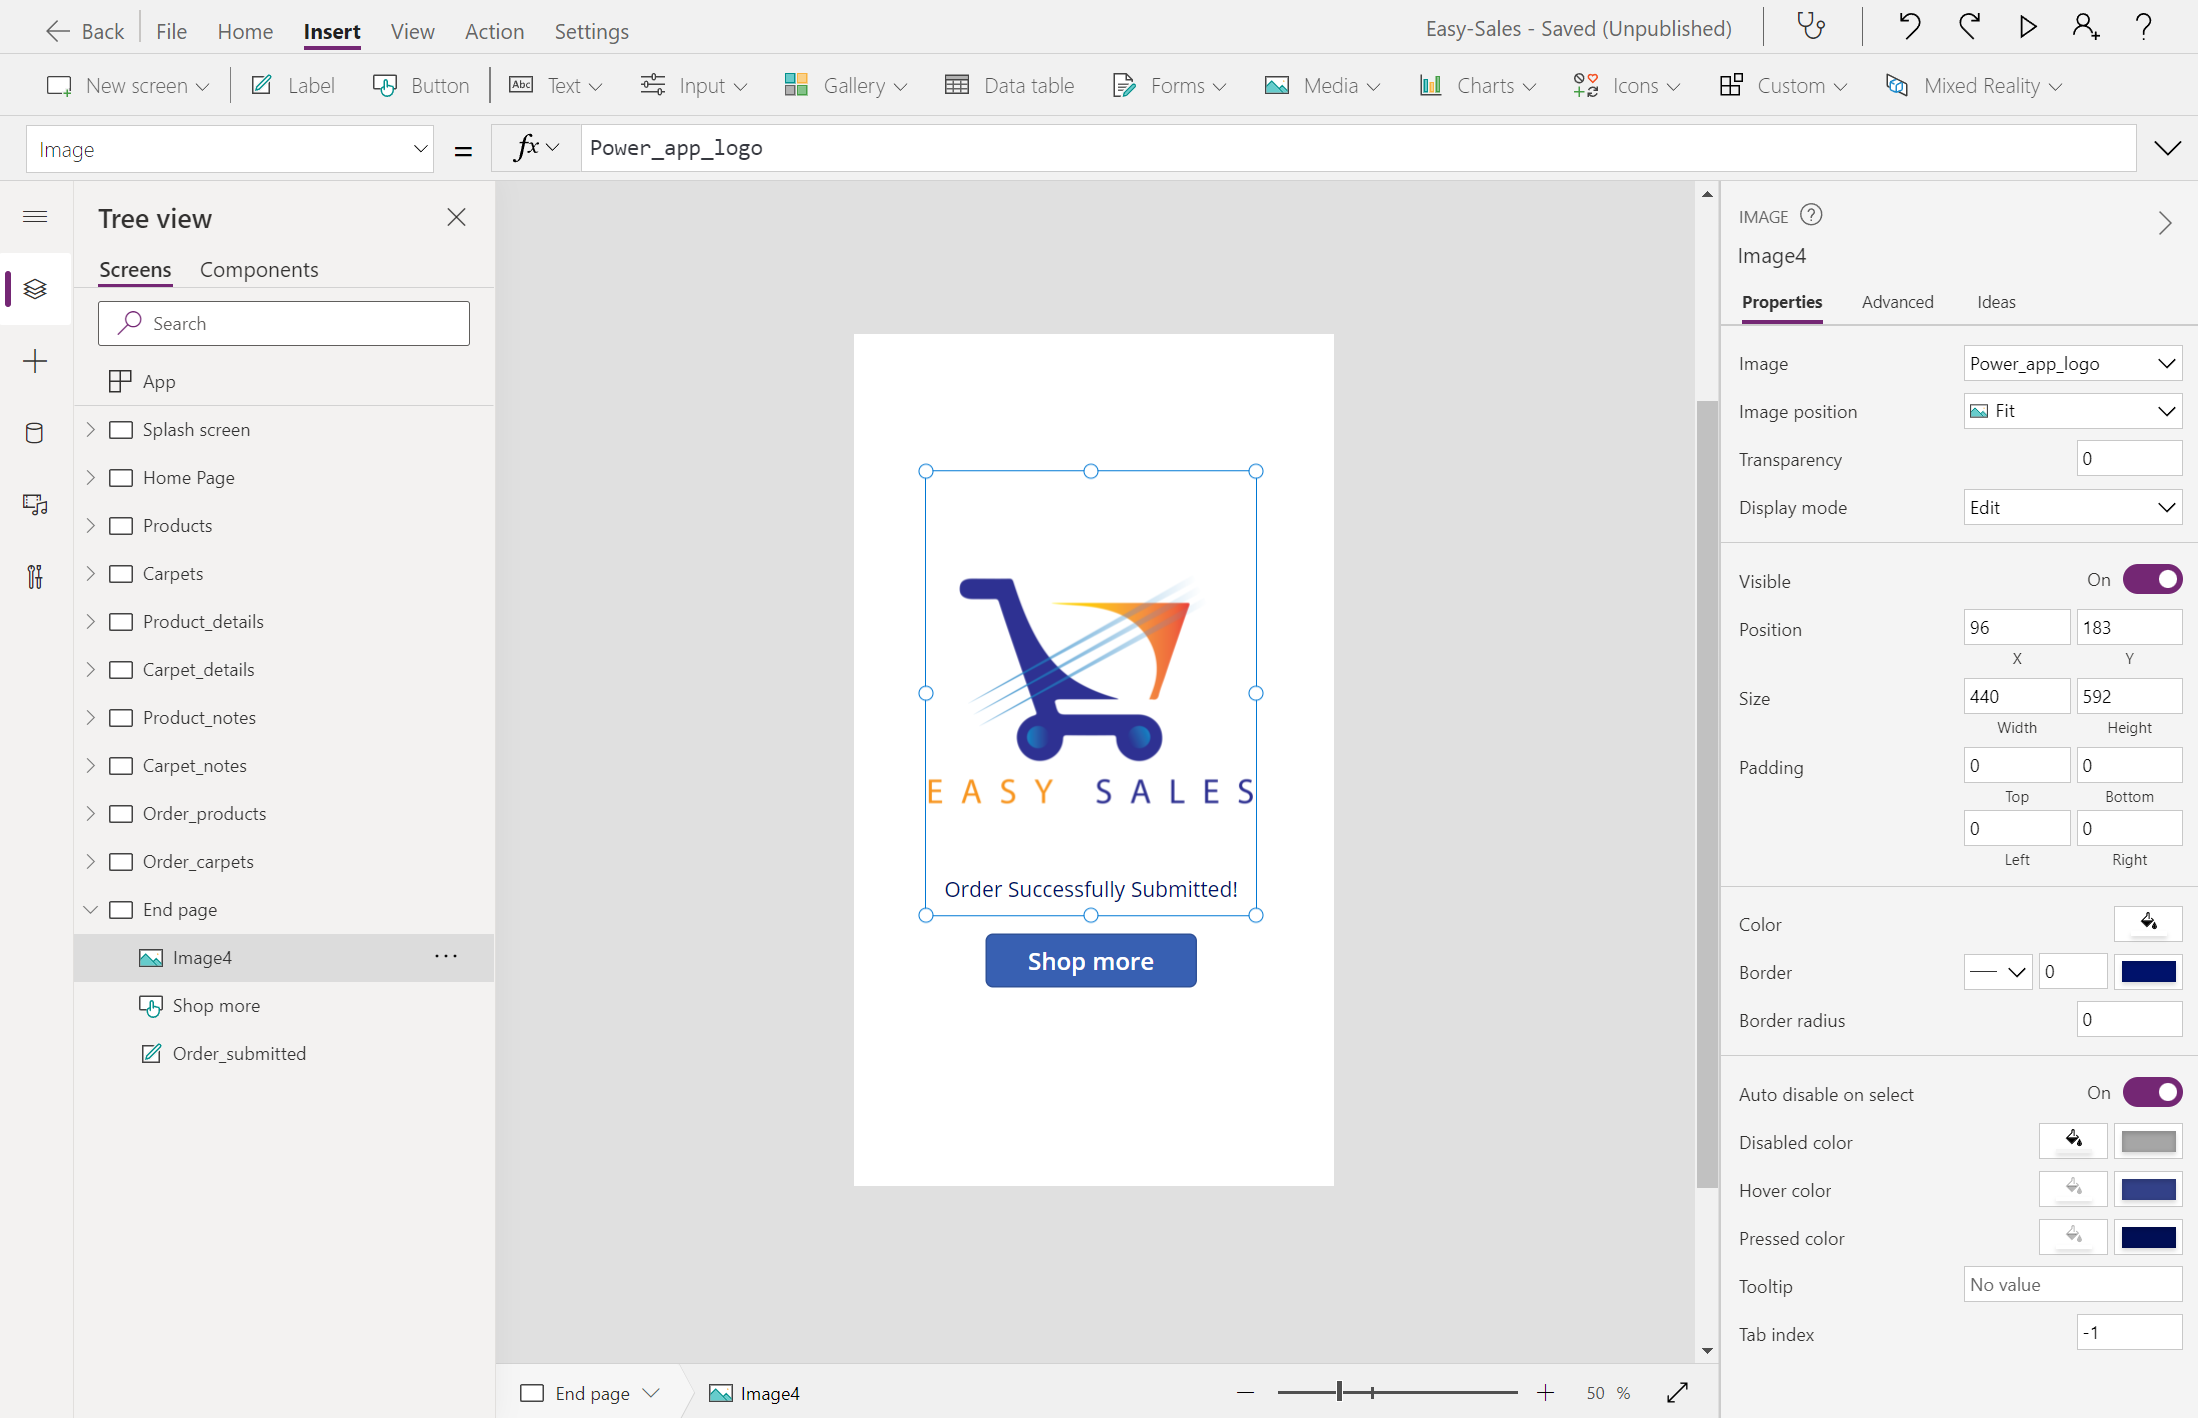The image size is (2198, 1418).
Task: Switch to the Advanced properties tab
Action: 1897,302
